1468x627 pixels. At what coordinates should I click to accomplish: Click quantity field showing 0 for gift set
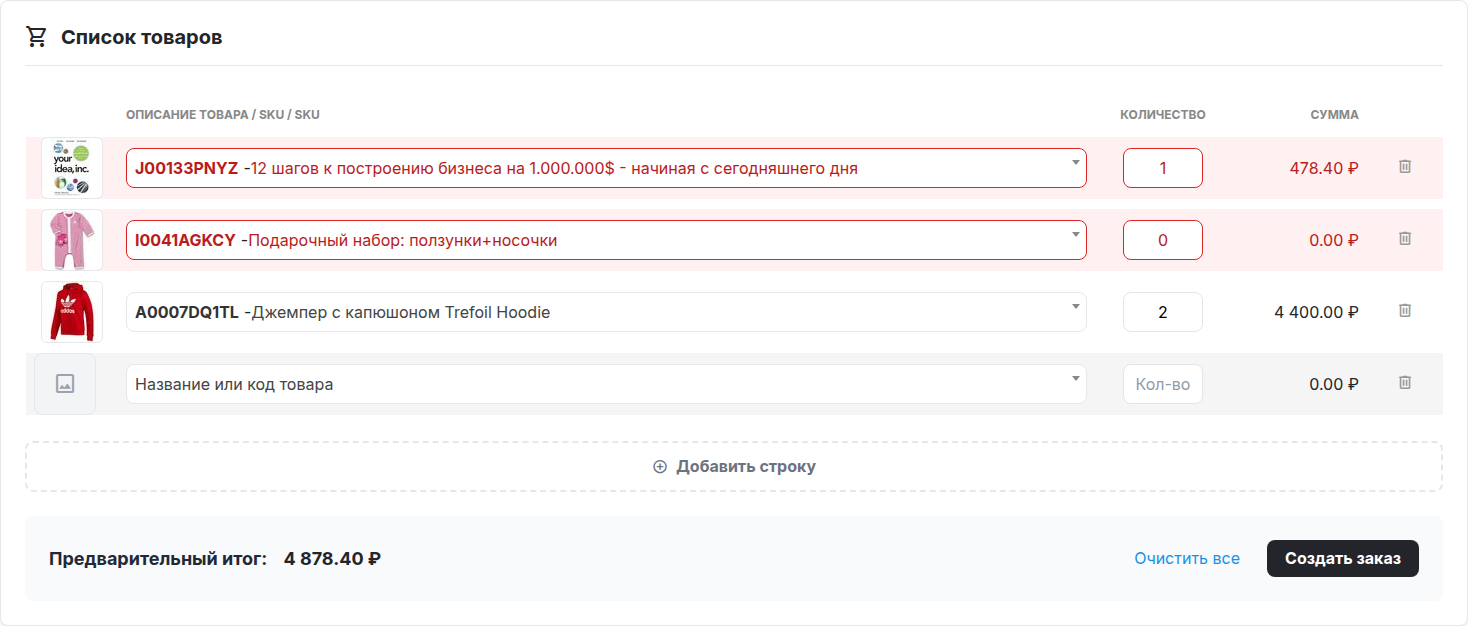pos(1163,240)
